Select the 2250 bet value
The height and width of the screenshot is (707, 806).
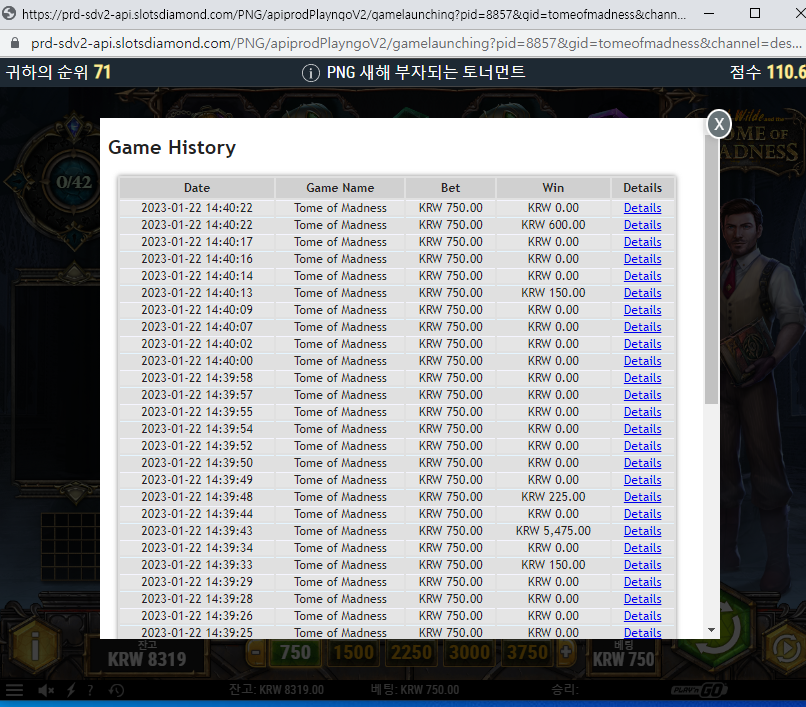coord(412,652)
